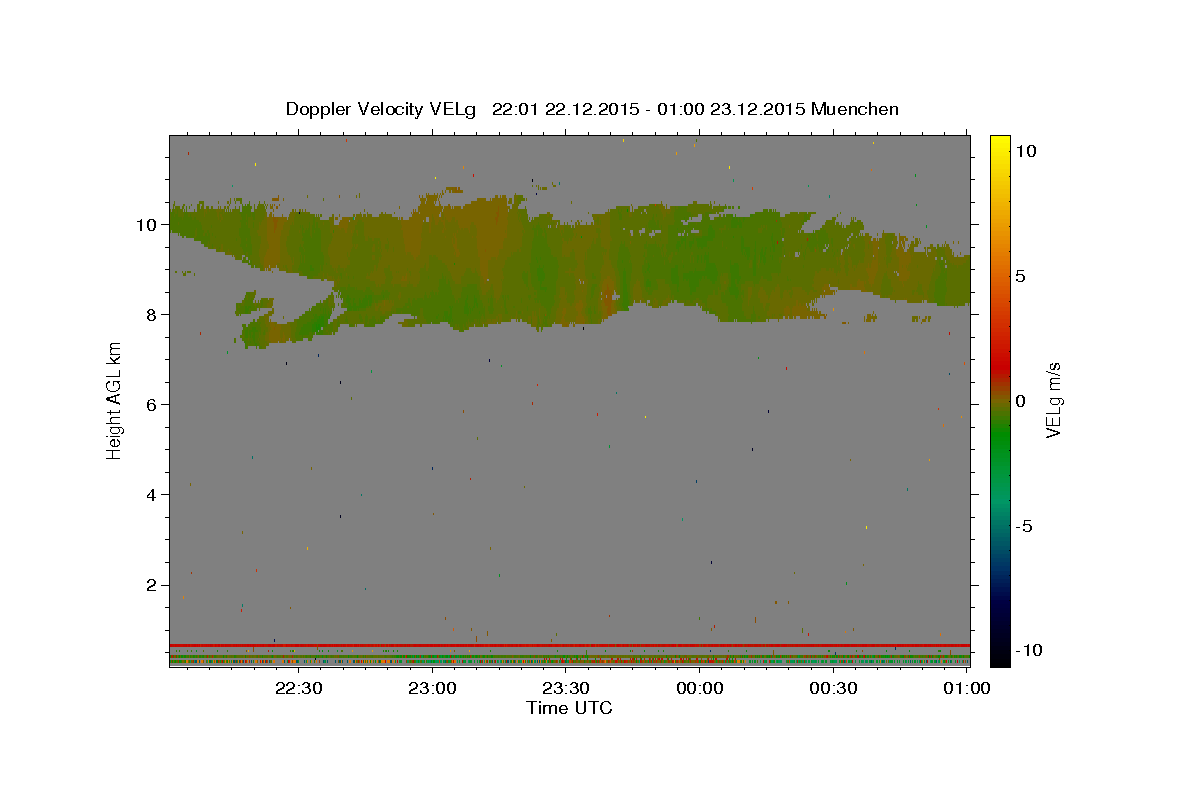1200x800 pixels.
Task: Click the 01:00 time tick label
Action: [x=967, y=688]
